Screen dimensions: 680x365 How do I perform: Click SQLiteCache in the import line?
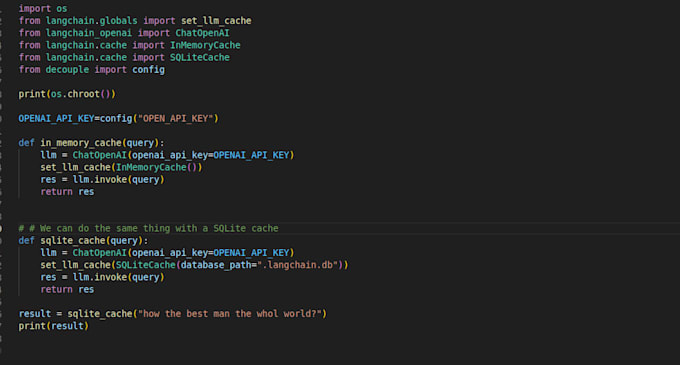click(x=199, y=57)
